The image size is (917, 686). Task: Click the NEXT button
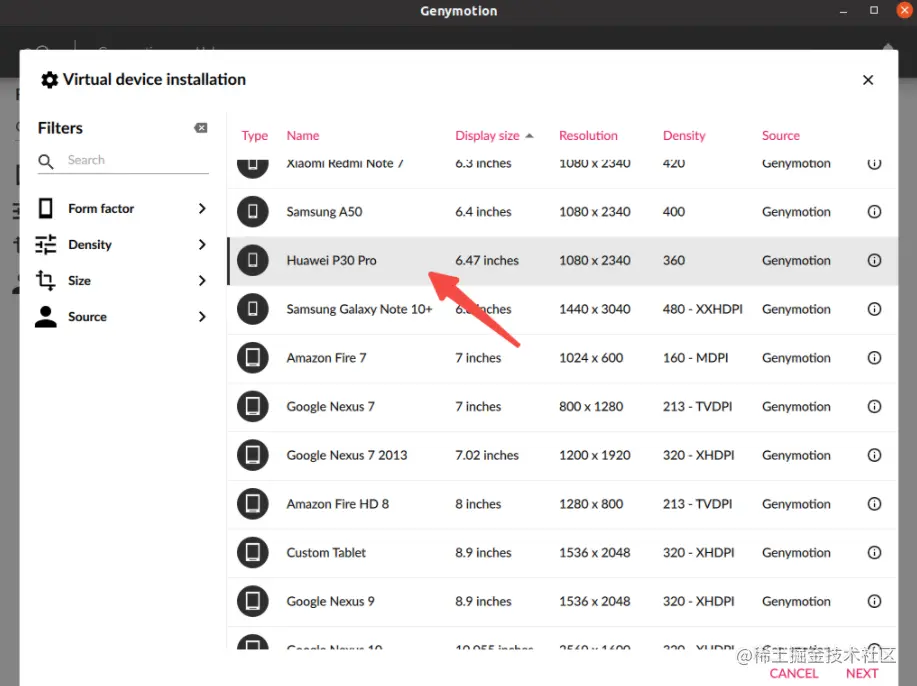tap(862, 674)
